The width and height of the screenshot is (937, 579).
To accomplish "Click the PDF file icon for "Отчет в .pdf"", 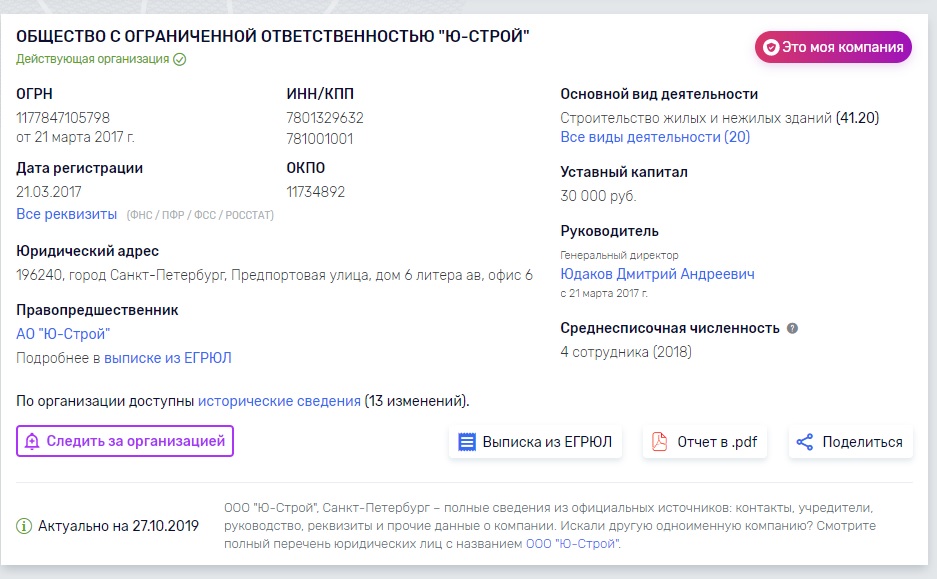I will 660,442.
